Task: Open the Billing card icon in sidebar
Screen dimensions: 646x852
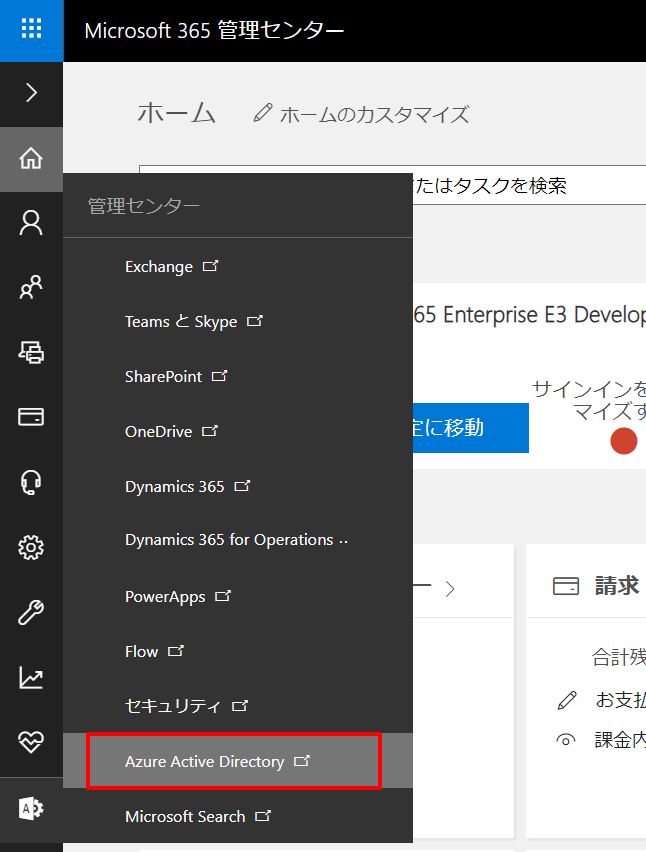Action: pos(31,417)
